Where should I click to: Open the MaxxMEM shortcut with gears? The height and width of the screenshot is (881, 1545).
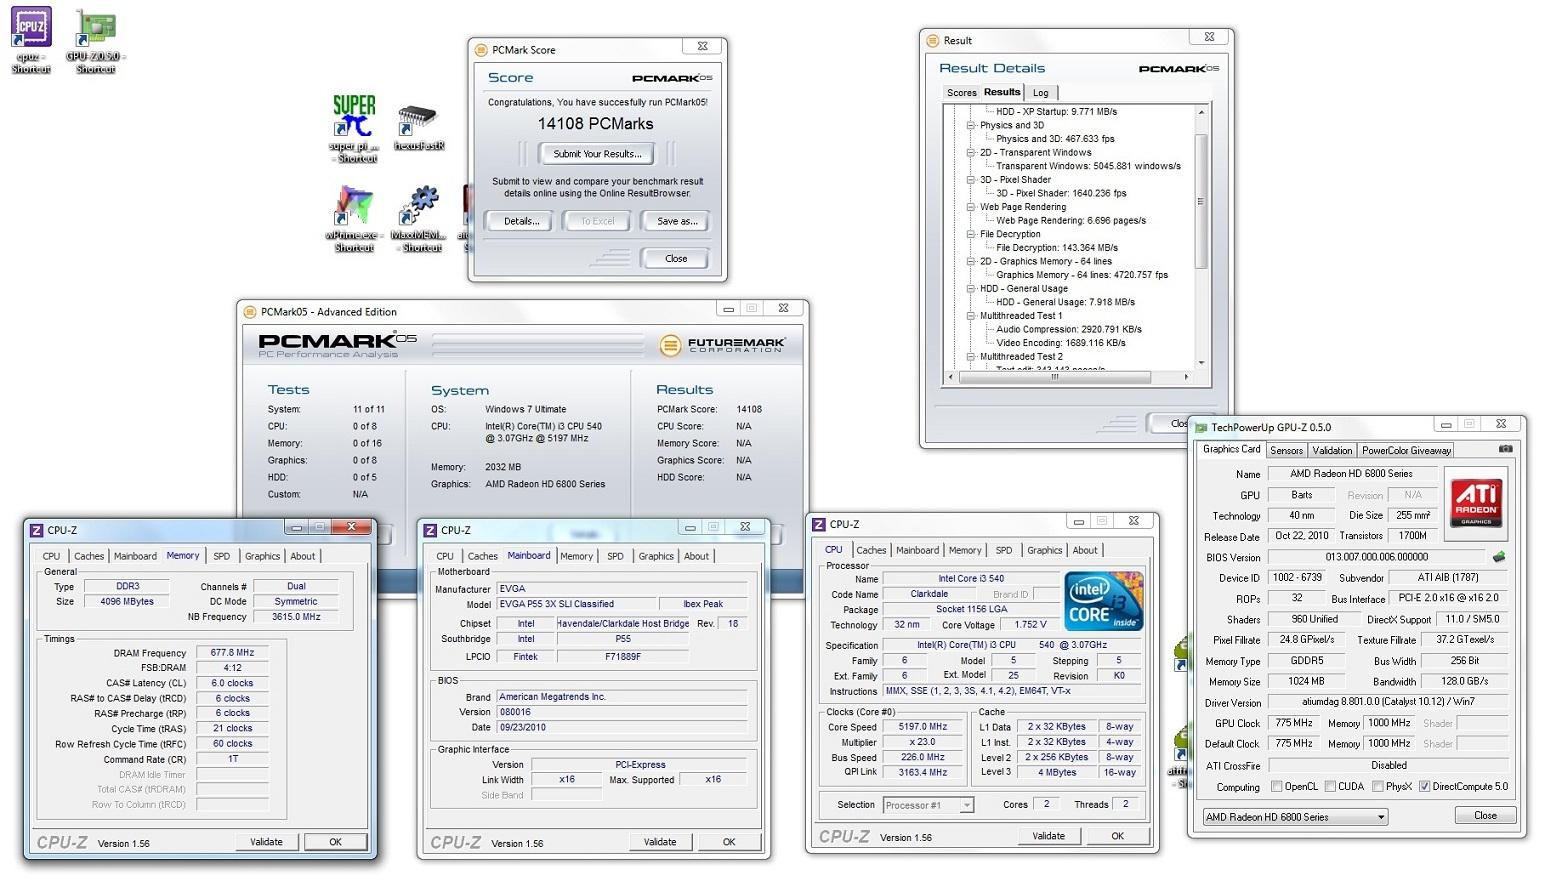click(x=420, y=218)
